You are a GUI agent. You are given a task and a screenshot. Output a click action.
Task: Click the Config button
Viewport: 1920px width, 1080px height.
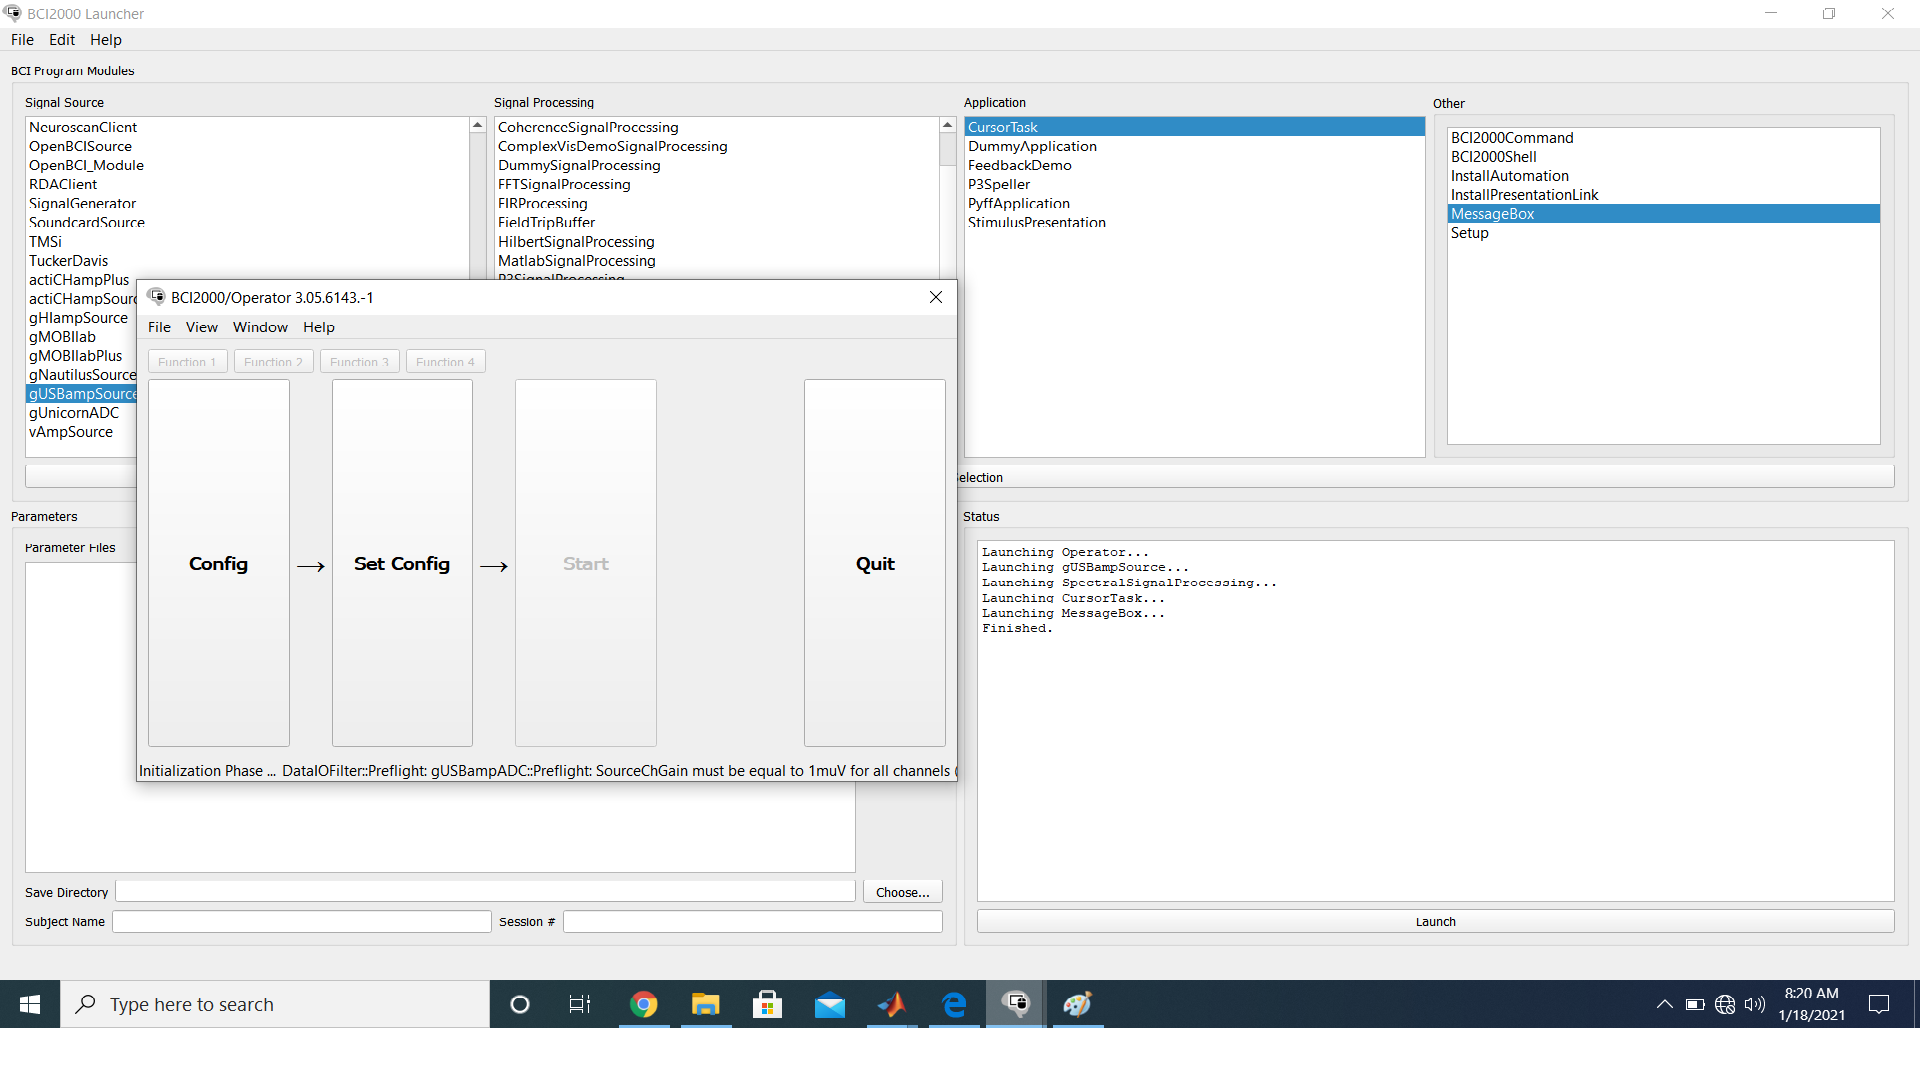coord(219,563)
